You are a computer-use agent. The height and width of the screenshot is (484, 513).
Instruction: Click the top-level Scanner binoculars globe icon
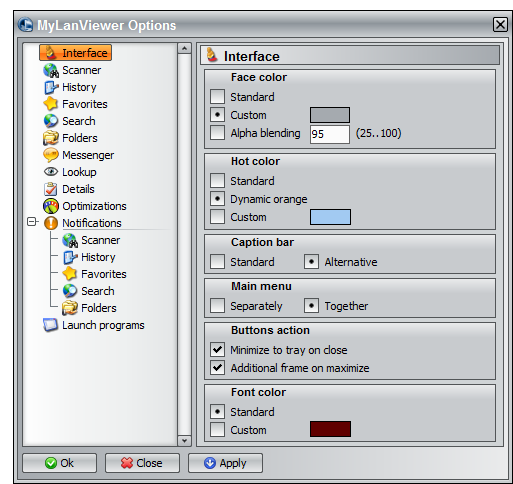pos(51,70)
